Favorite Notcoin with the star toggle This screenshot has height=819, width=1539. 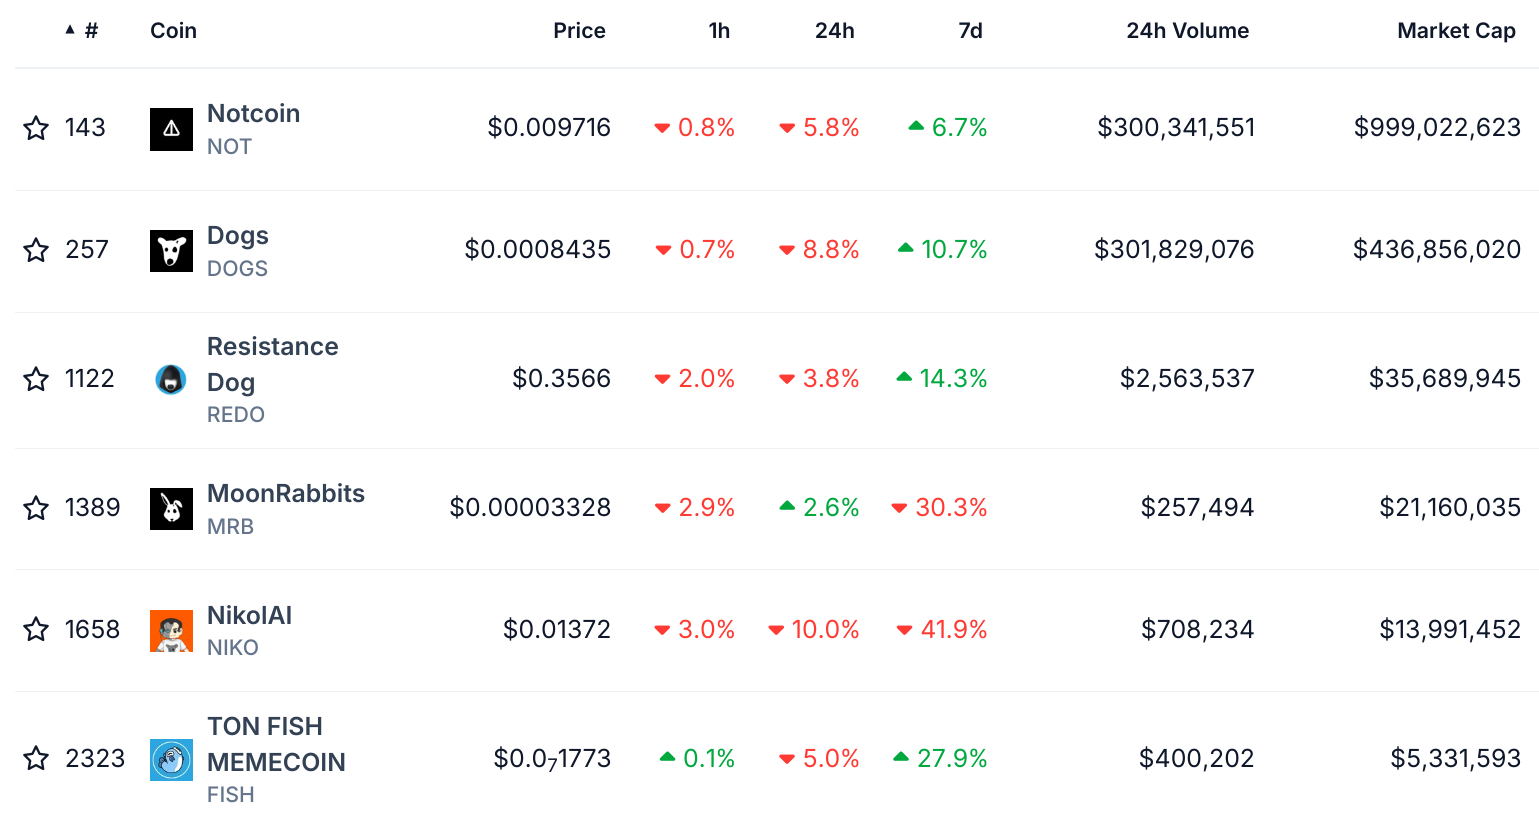[x=36, y=128]
